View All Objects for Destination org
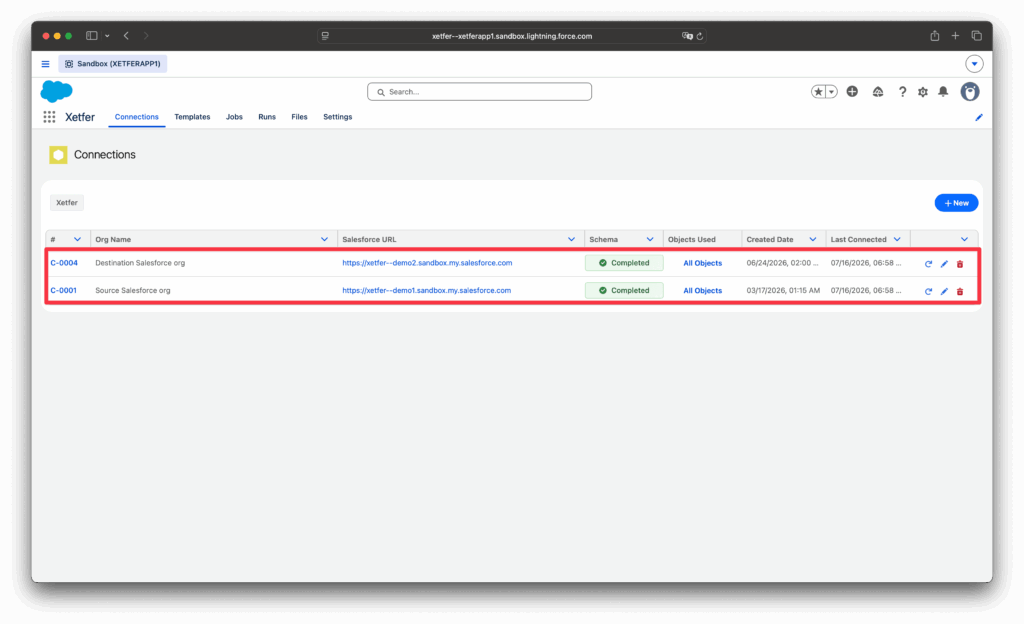 [x=703, y=264]
